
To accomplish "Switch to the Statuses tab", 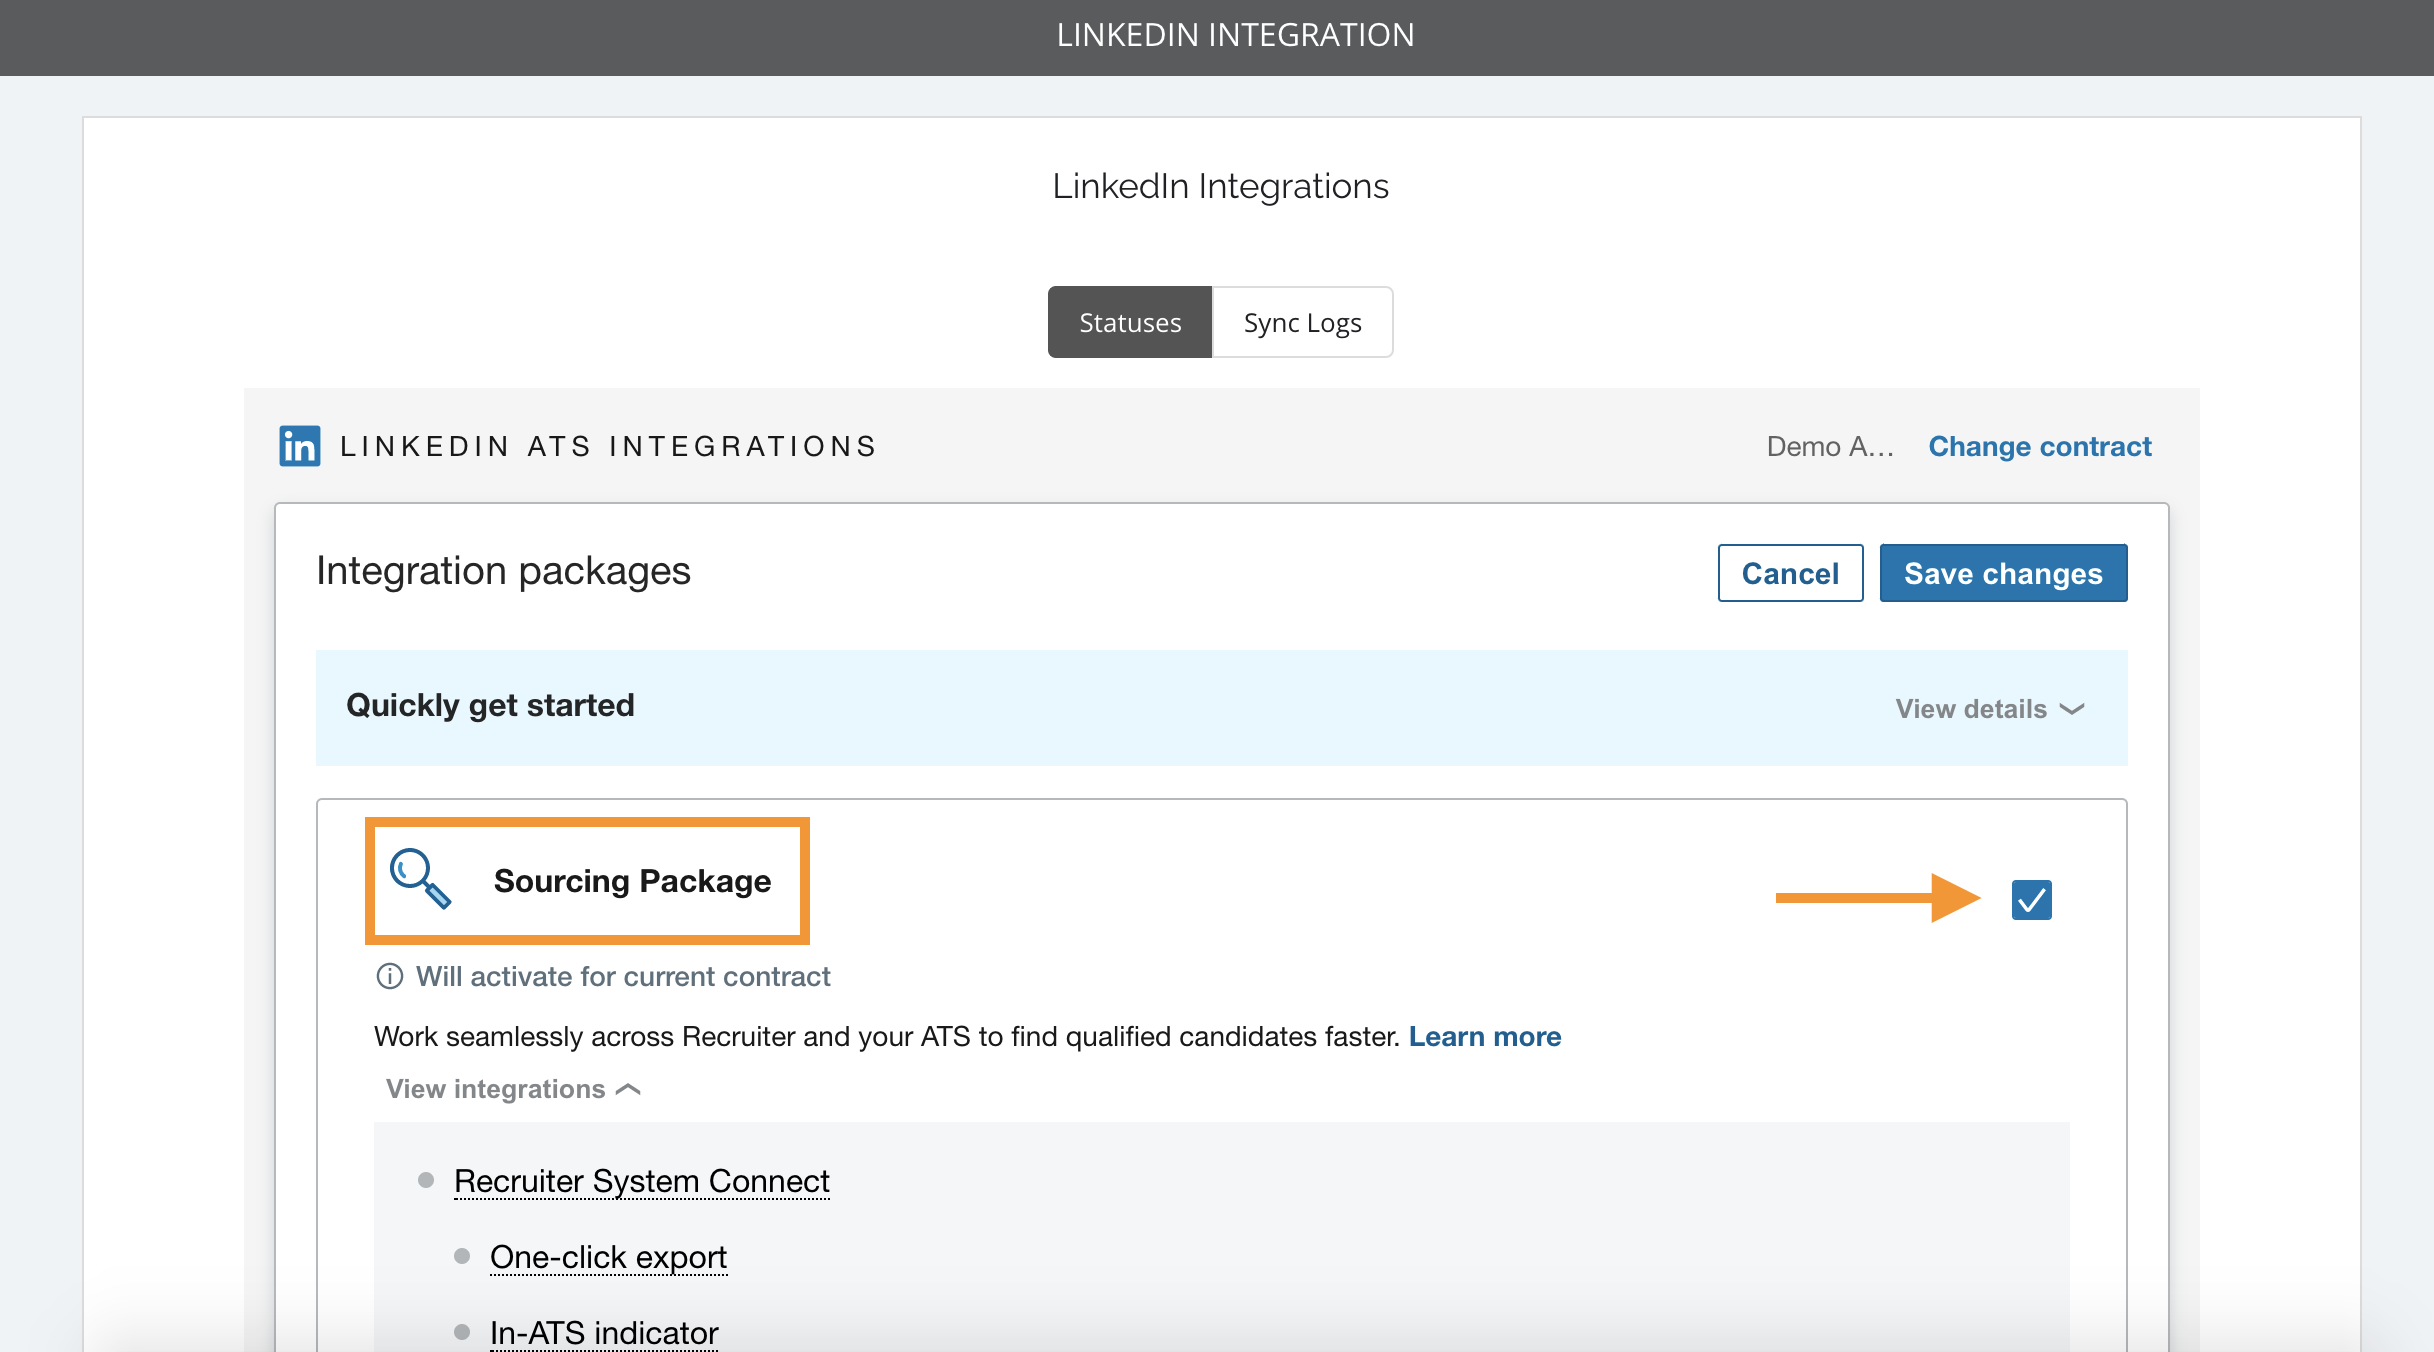I will 1130,322.
